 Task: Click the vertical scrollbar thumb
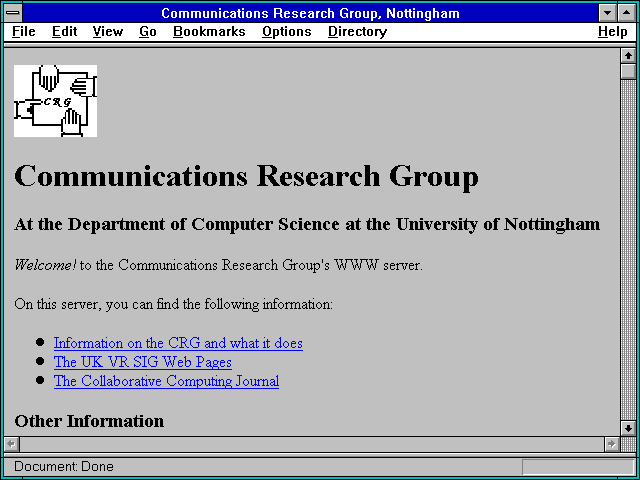[x=628, y=71]
